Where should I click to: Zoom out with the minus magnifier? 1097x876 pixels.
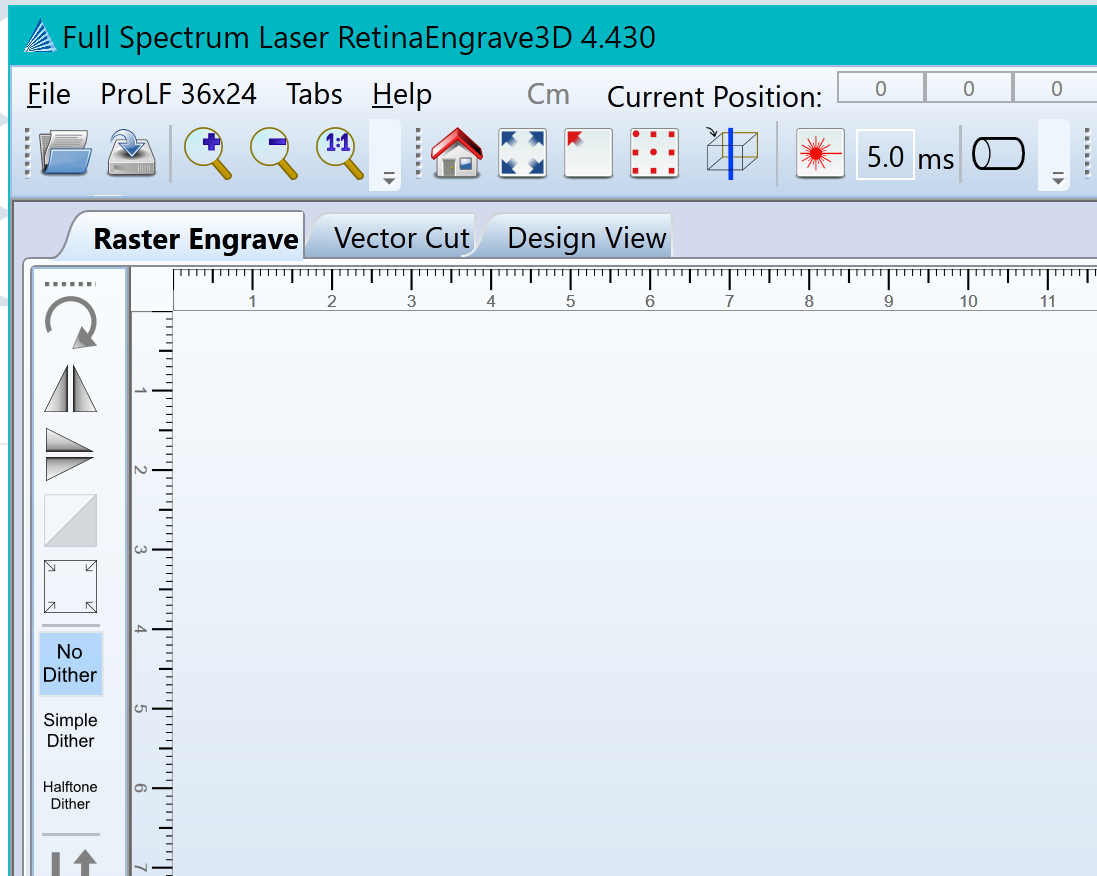click(274, 153)
